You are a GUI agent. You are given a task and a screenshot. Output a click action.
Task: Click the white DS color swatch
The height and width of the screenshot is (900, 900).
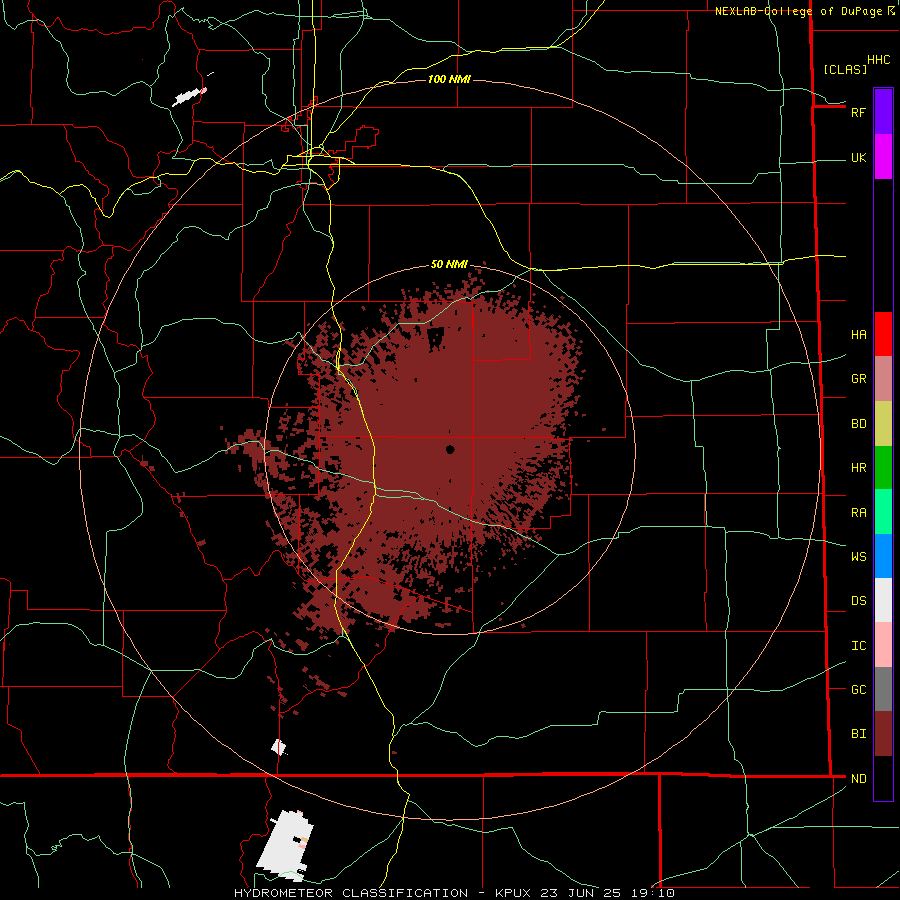click(883, 600)
